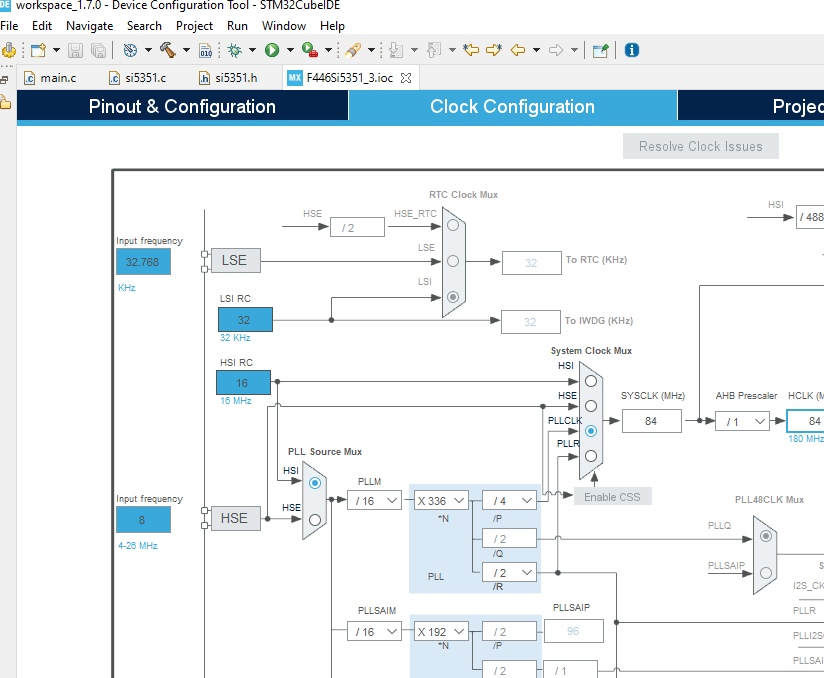
Task: Click the LSE oscillator block
Action: (x=235, y=261)
